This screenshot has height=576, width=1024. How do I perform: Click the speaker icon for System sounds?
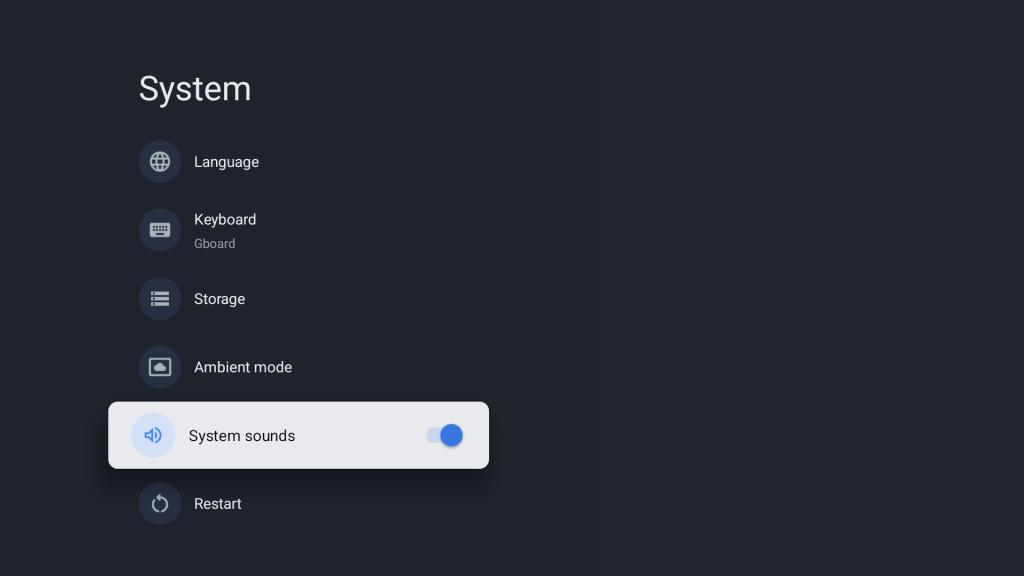coord(153,436)
